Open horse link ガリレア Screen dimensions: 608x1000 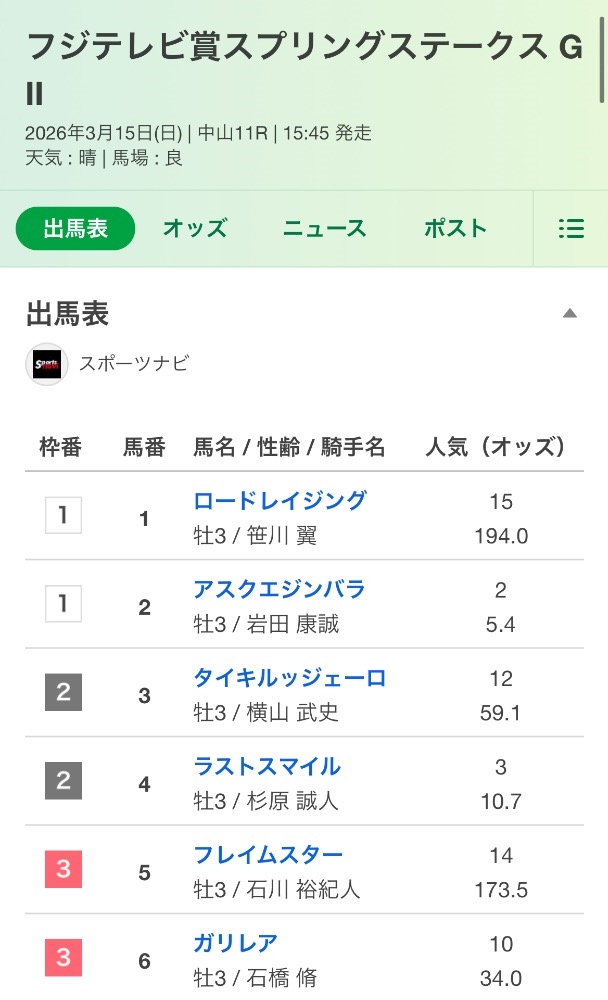pyautogui.click(x=236, y=943)
